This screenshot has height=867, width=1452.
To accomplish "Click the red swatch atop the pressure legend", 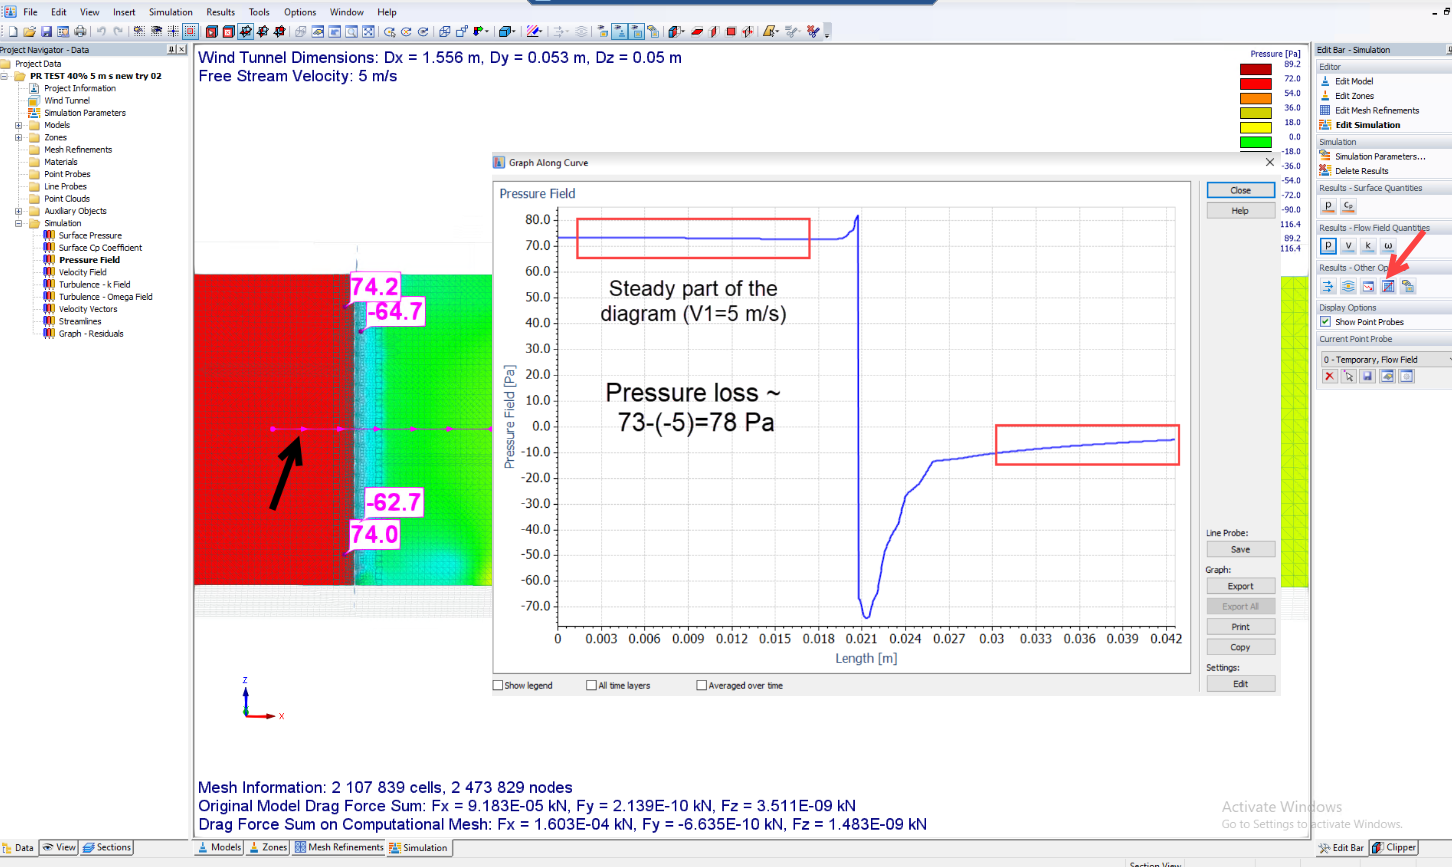I will [1256, 67].
